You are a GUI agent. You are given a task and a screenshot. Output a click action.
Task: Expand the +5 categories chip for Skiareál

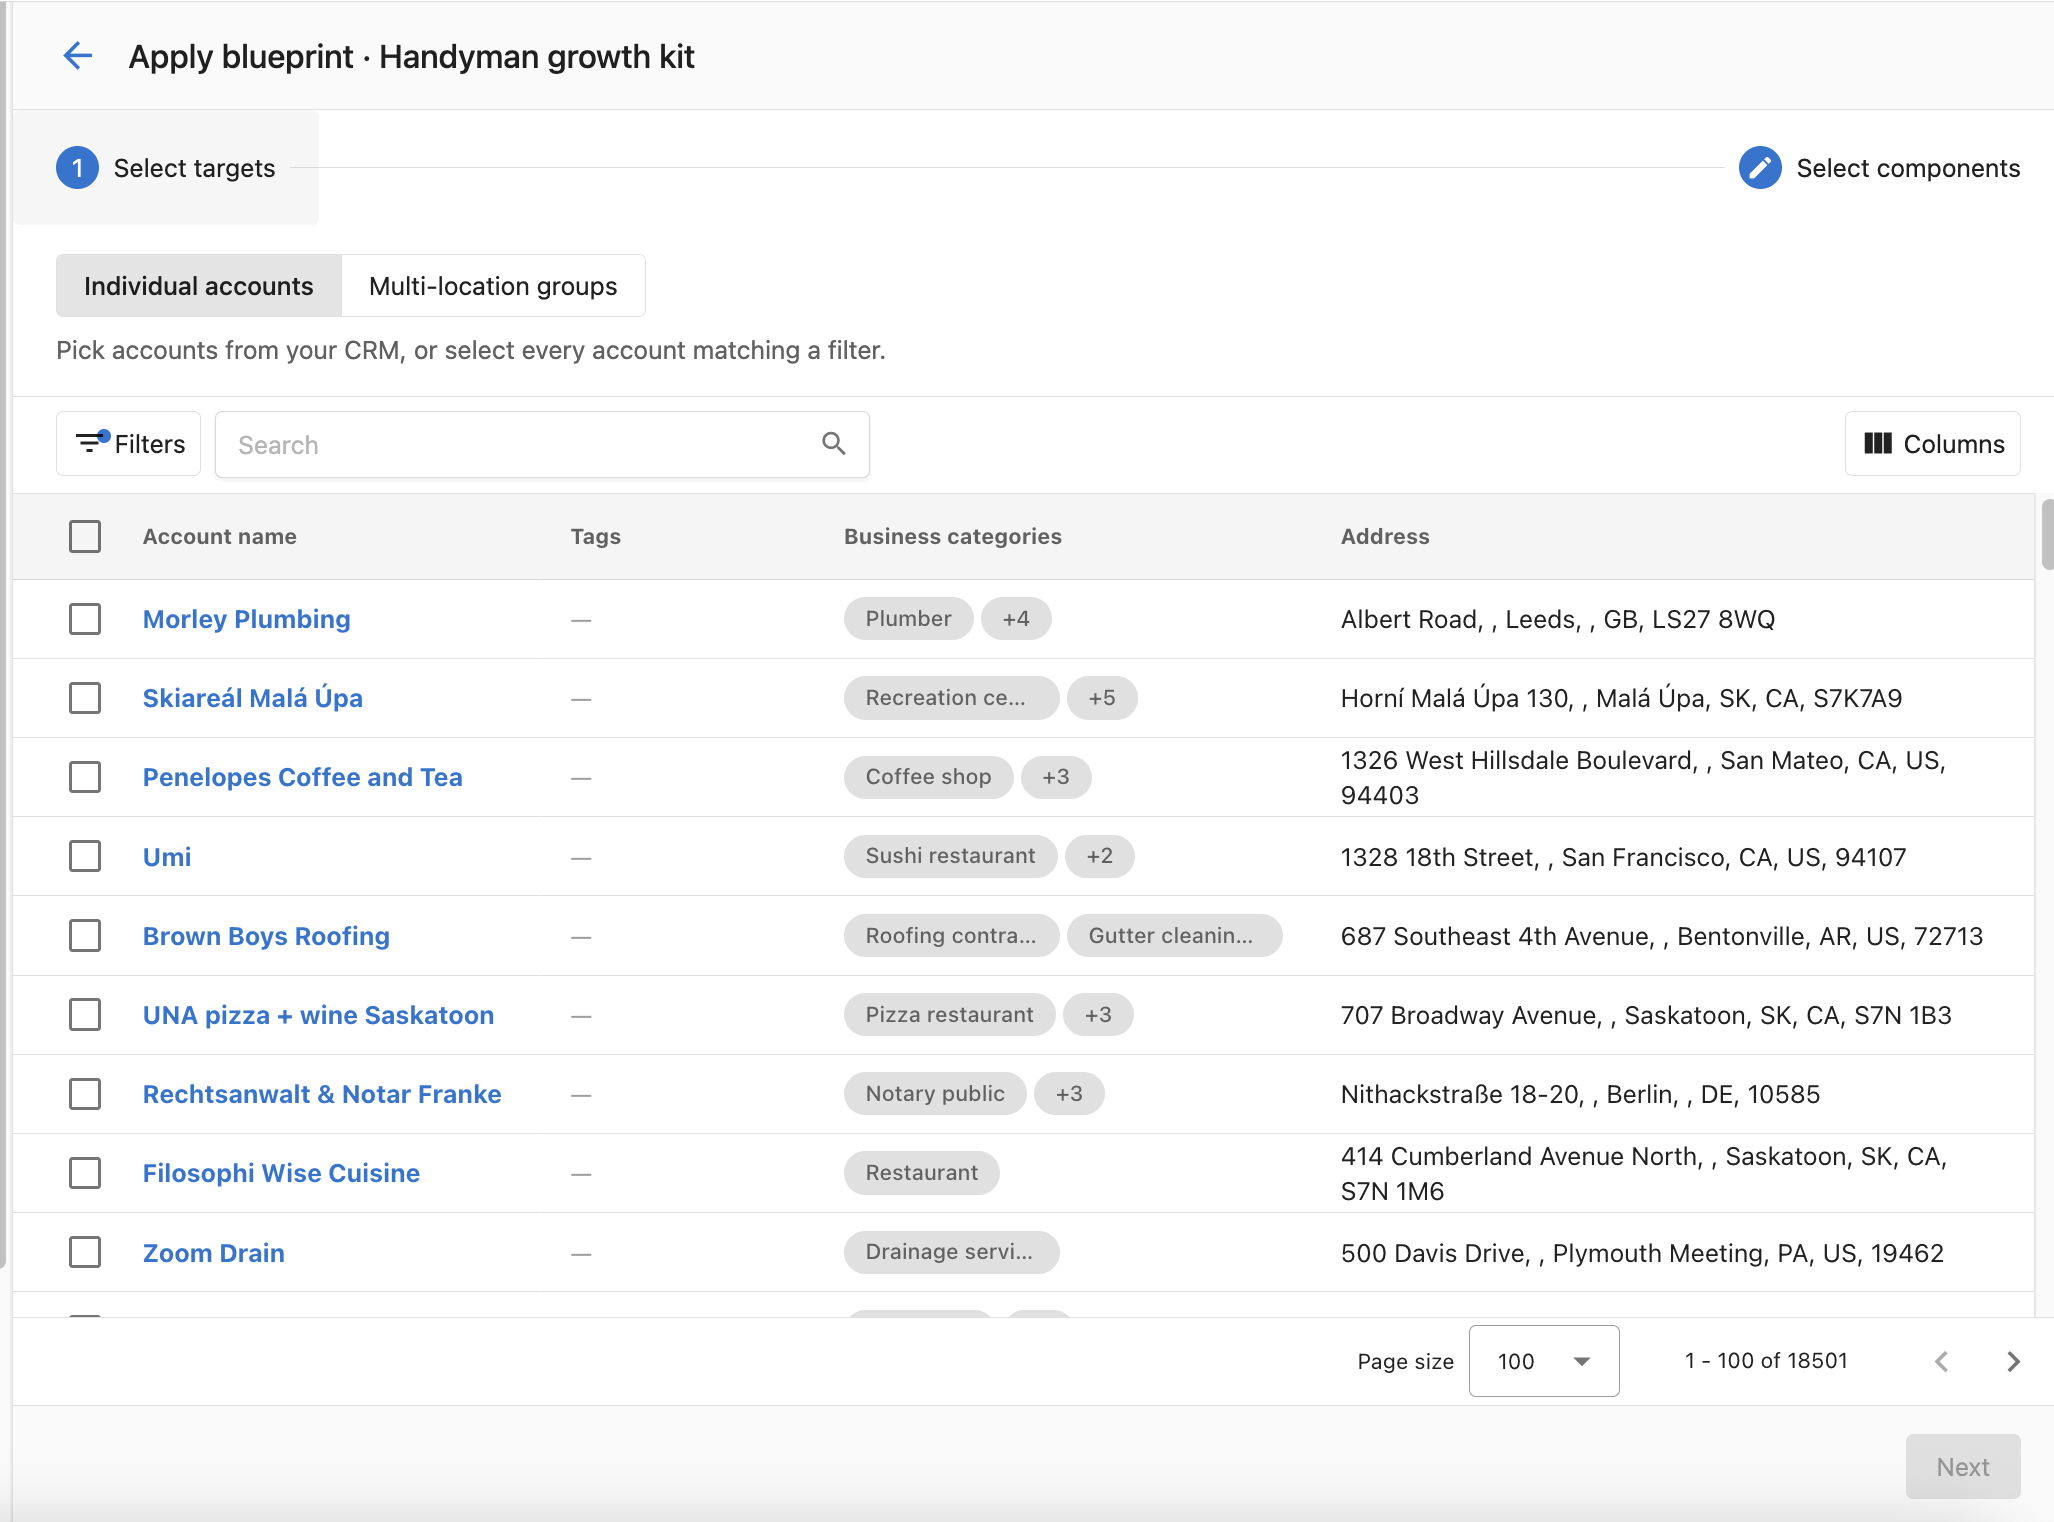1102,698
